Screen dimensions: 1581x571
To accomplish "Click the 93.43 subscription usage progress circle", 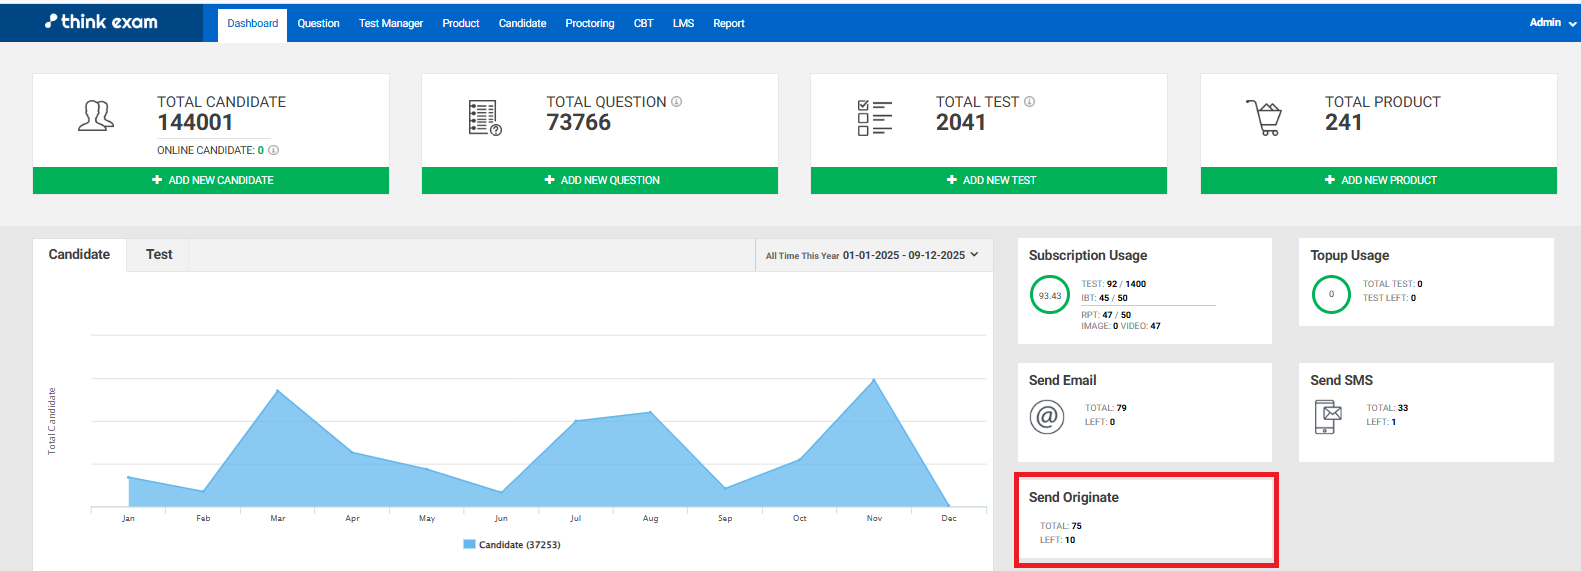I will (x=1050, y=295).
